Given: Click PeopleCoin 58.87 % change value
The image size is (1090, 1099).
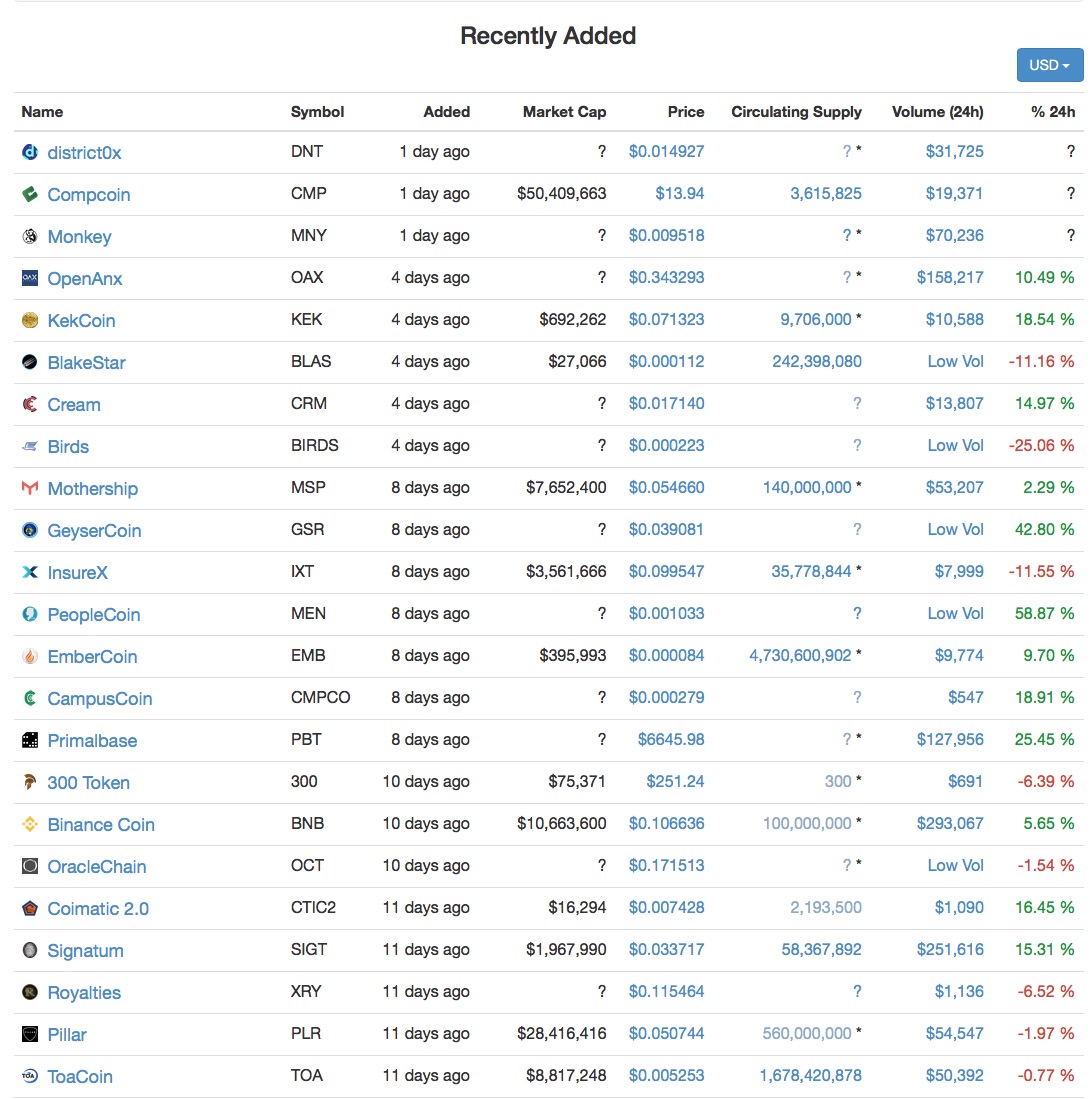Looking at the screenshot, I should (1044, 614).
